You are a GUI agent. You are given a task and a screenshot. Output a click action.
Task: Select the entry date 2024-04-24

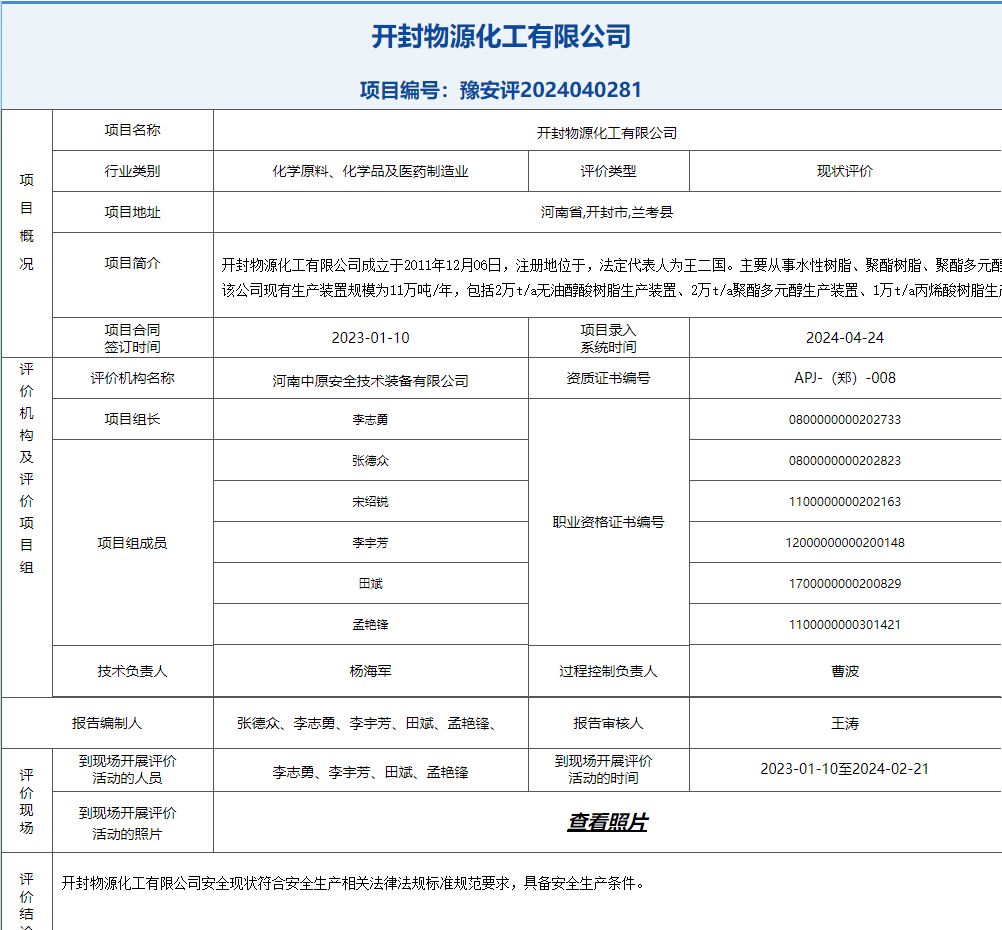coord(845,338)
